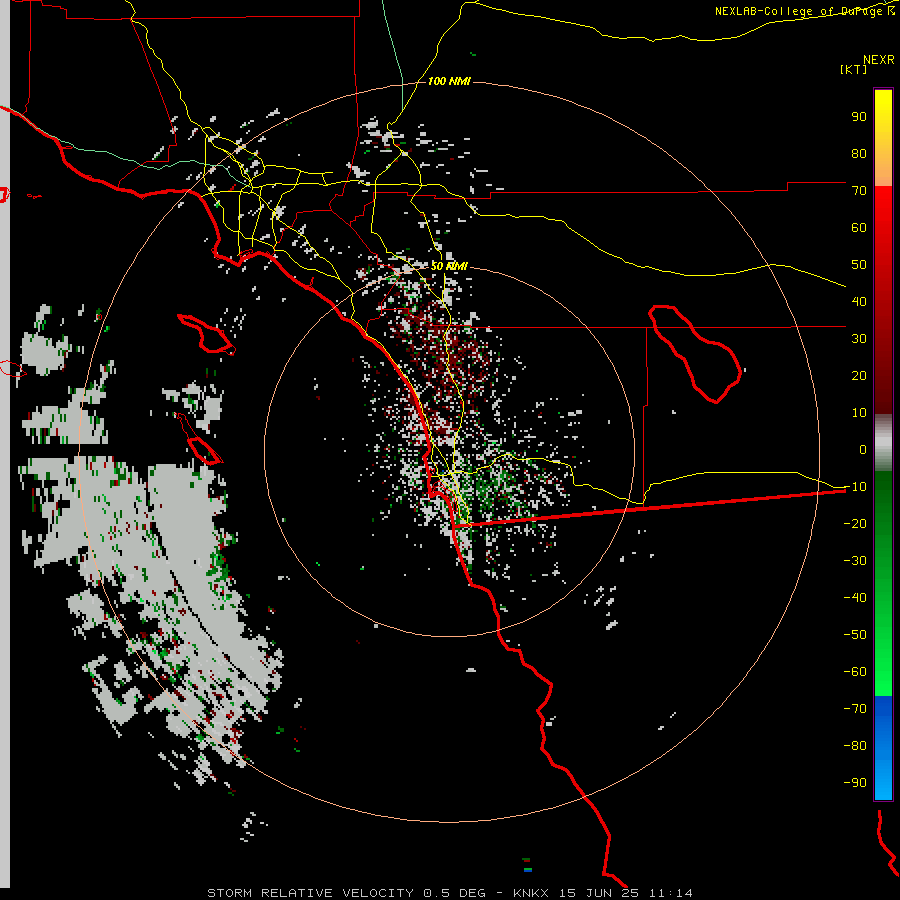
Task: Click the "-70" value on the velocity scale
Action: pyautogui.click(x=855, y=709)
